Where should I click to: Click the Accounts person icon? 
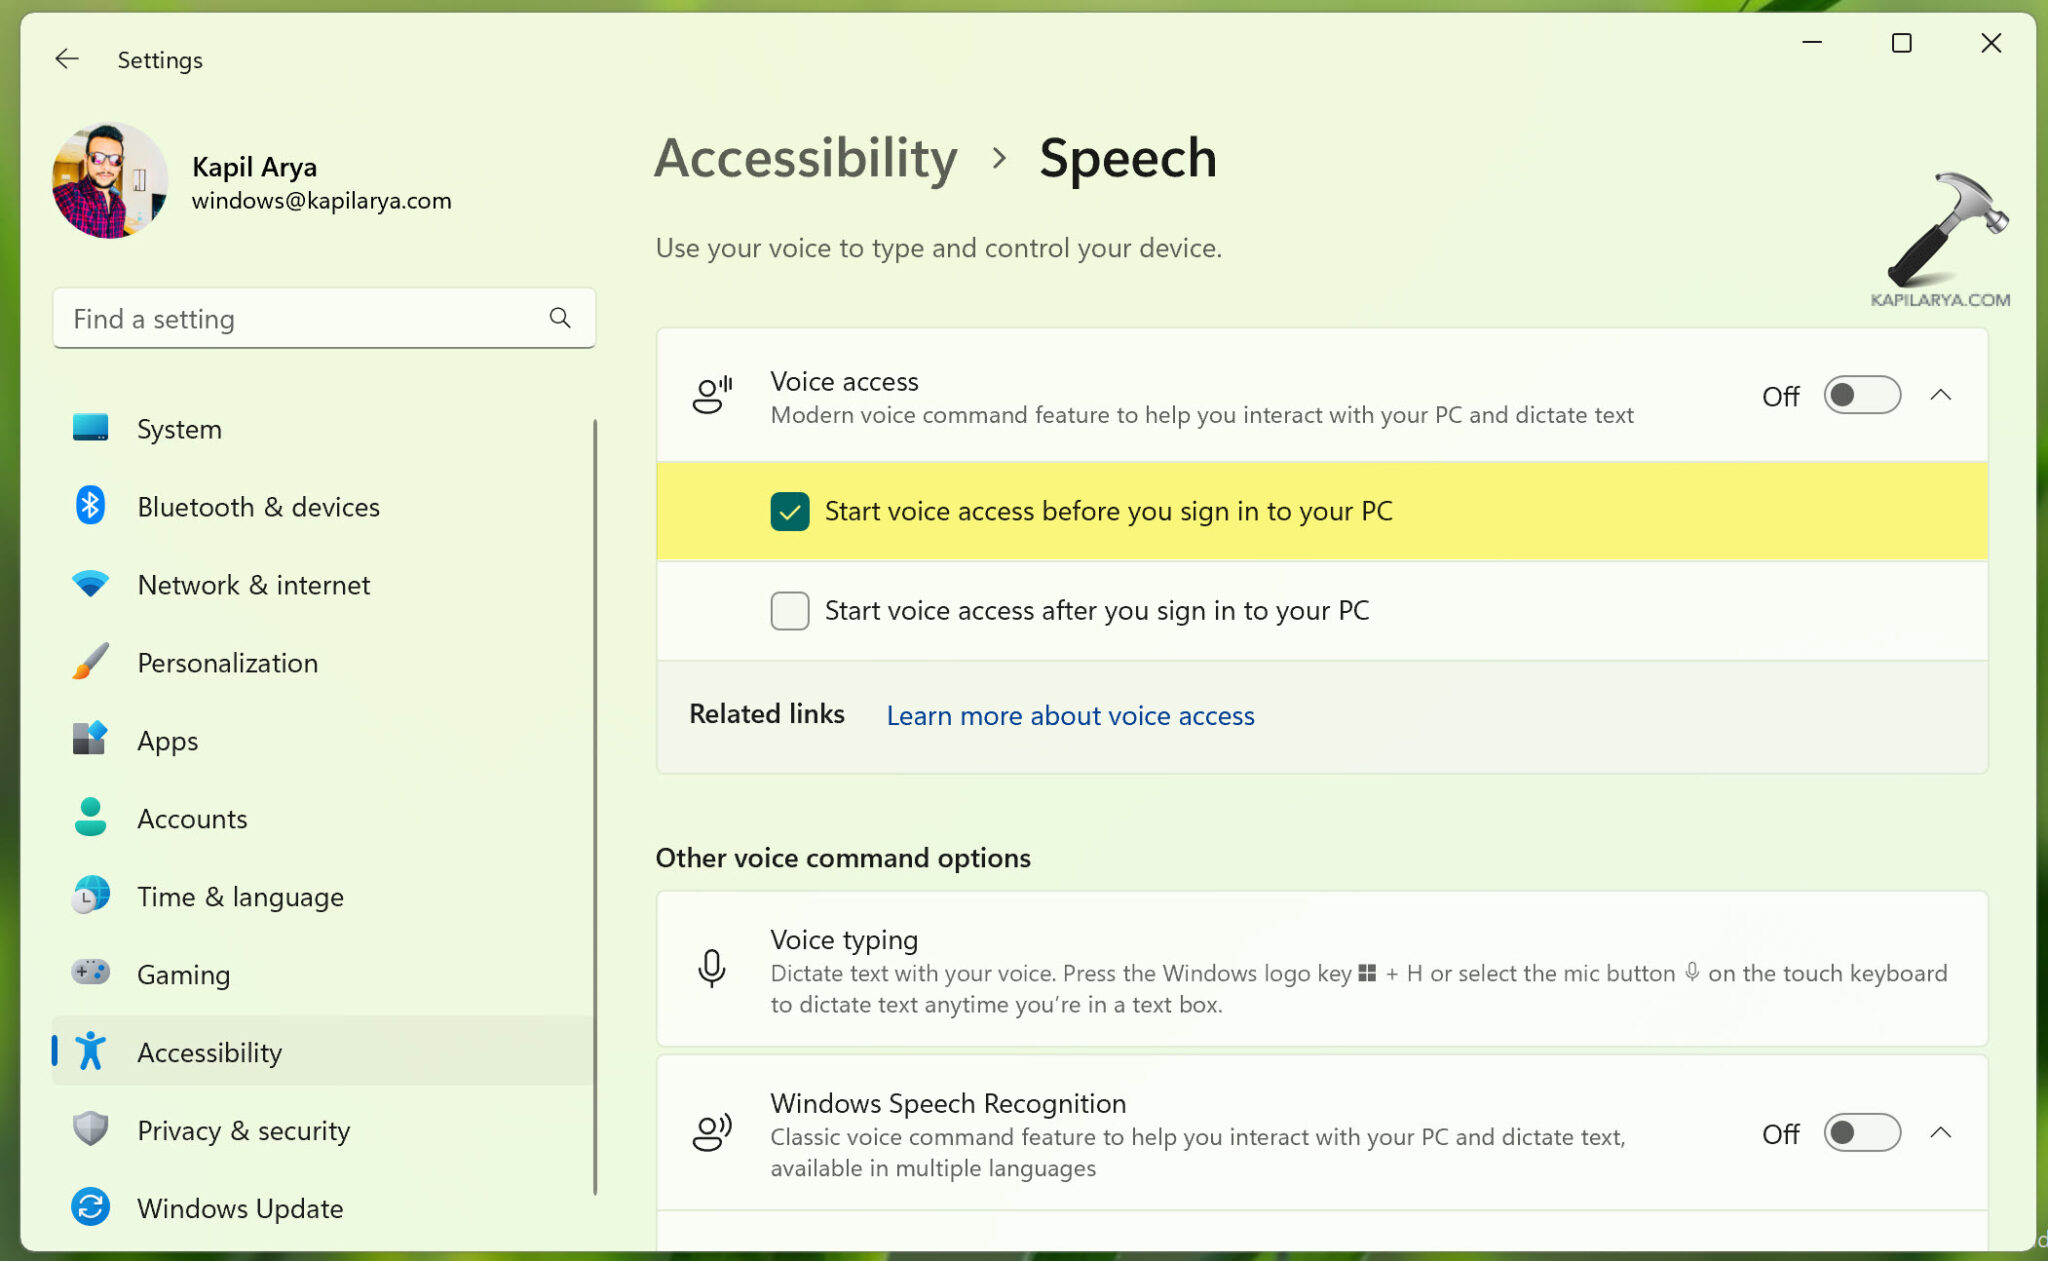click(x=91, y=818)
